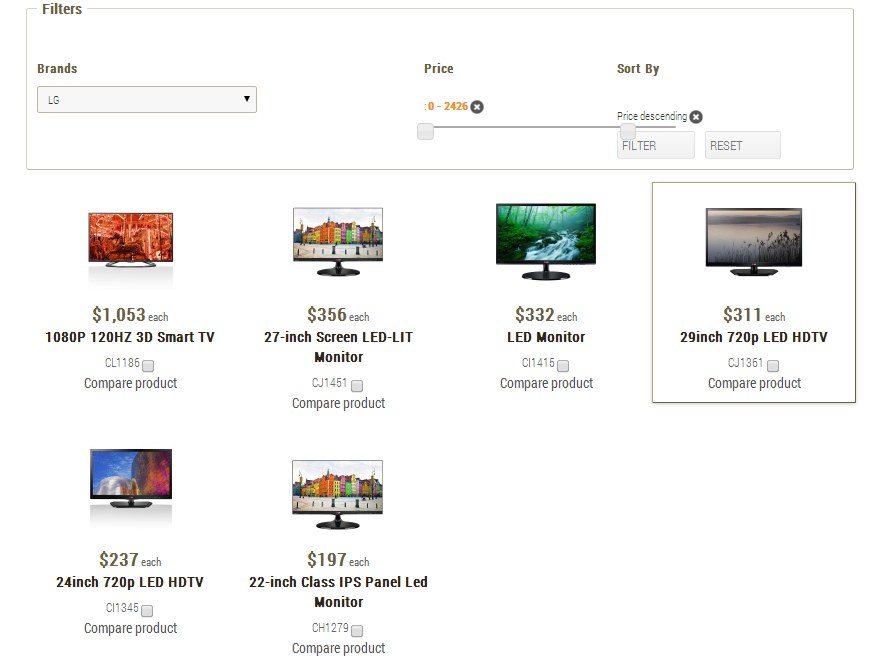
Task: Remove the Price descending sort option
Action: click(x=695, y=117)
